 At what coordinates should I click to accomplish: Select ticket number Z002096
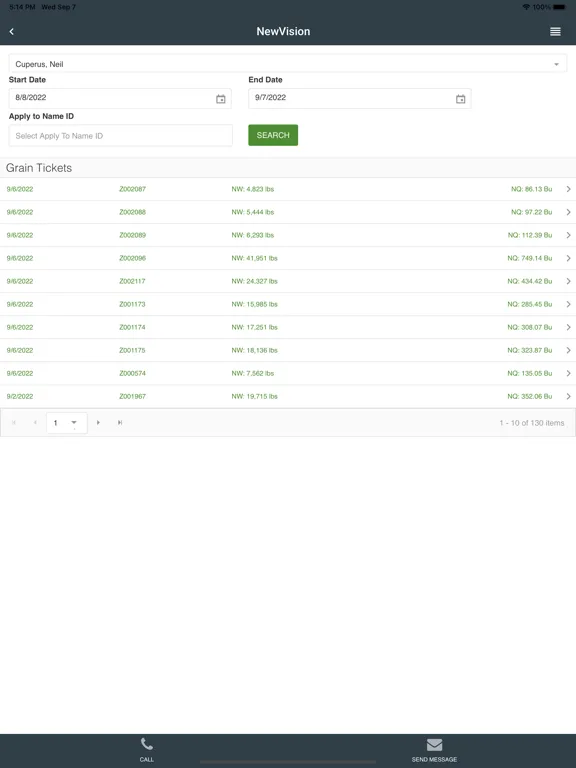click(132, 258)
